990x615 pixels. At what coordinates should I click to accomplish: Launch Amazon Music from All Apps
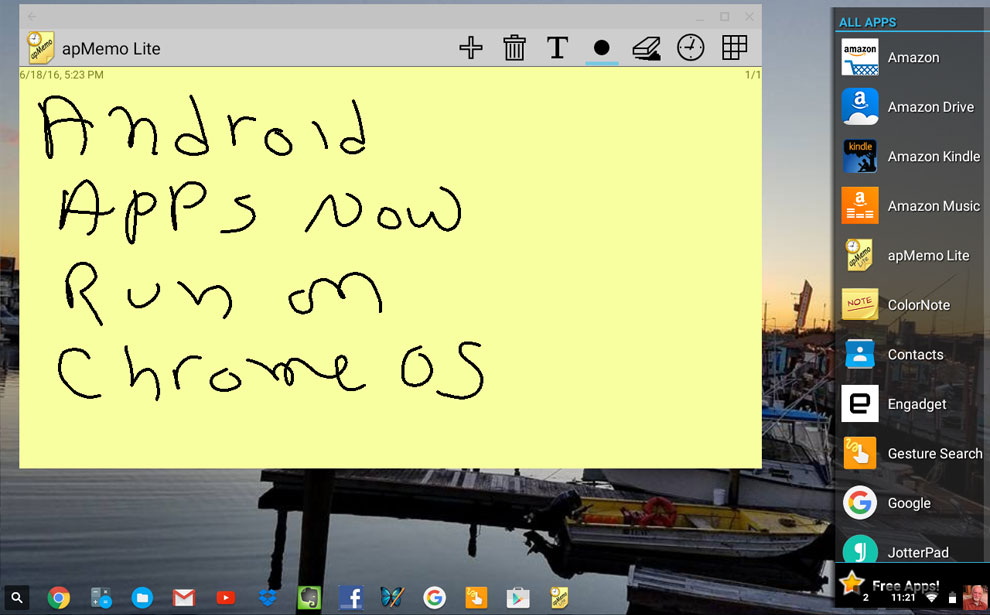click(912, 206)
